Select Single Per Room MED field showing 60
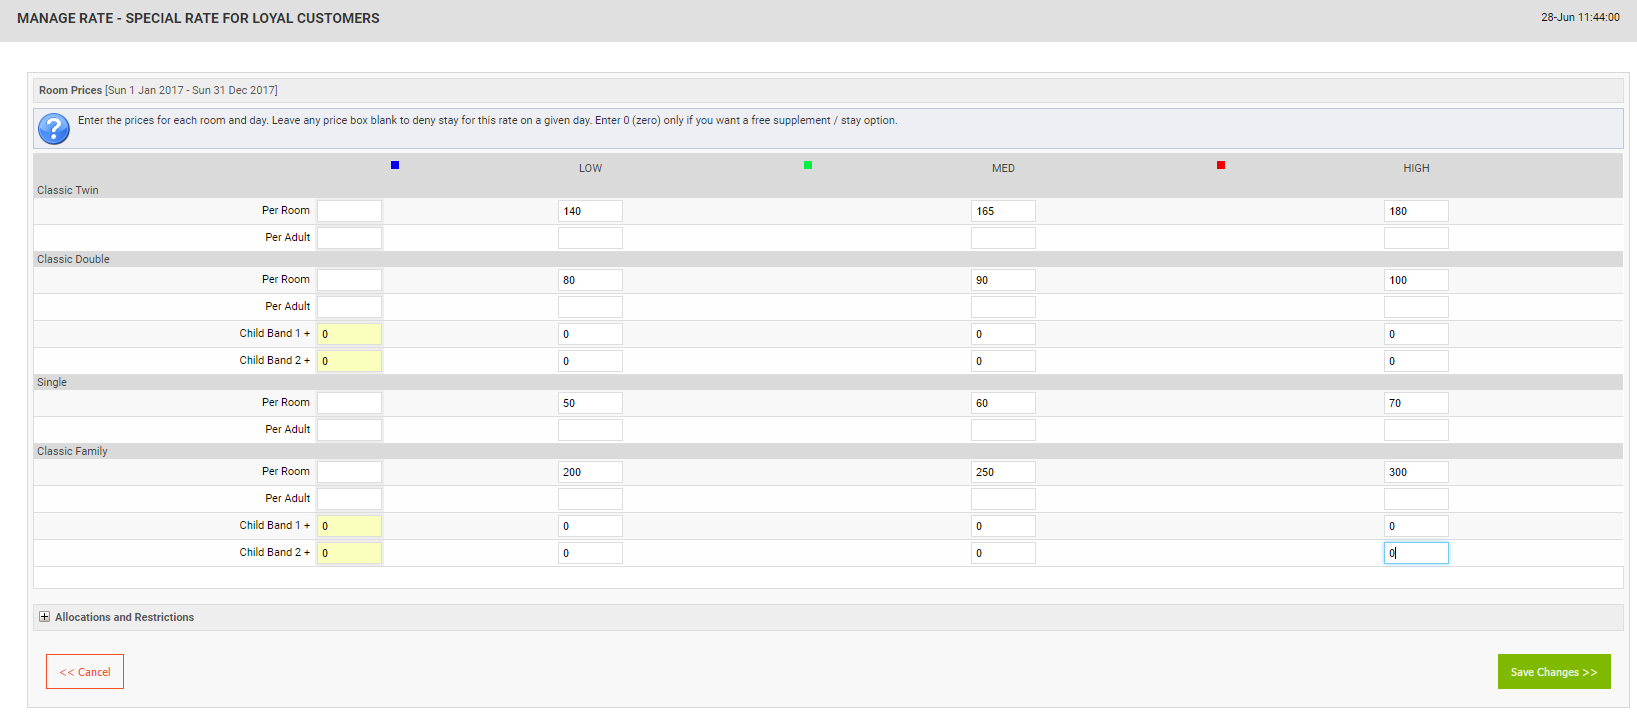Screen dimensions: 1637x718 1003,403
